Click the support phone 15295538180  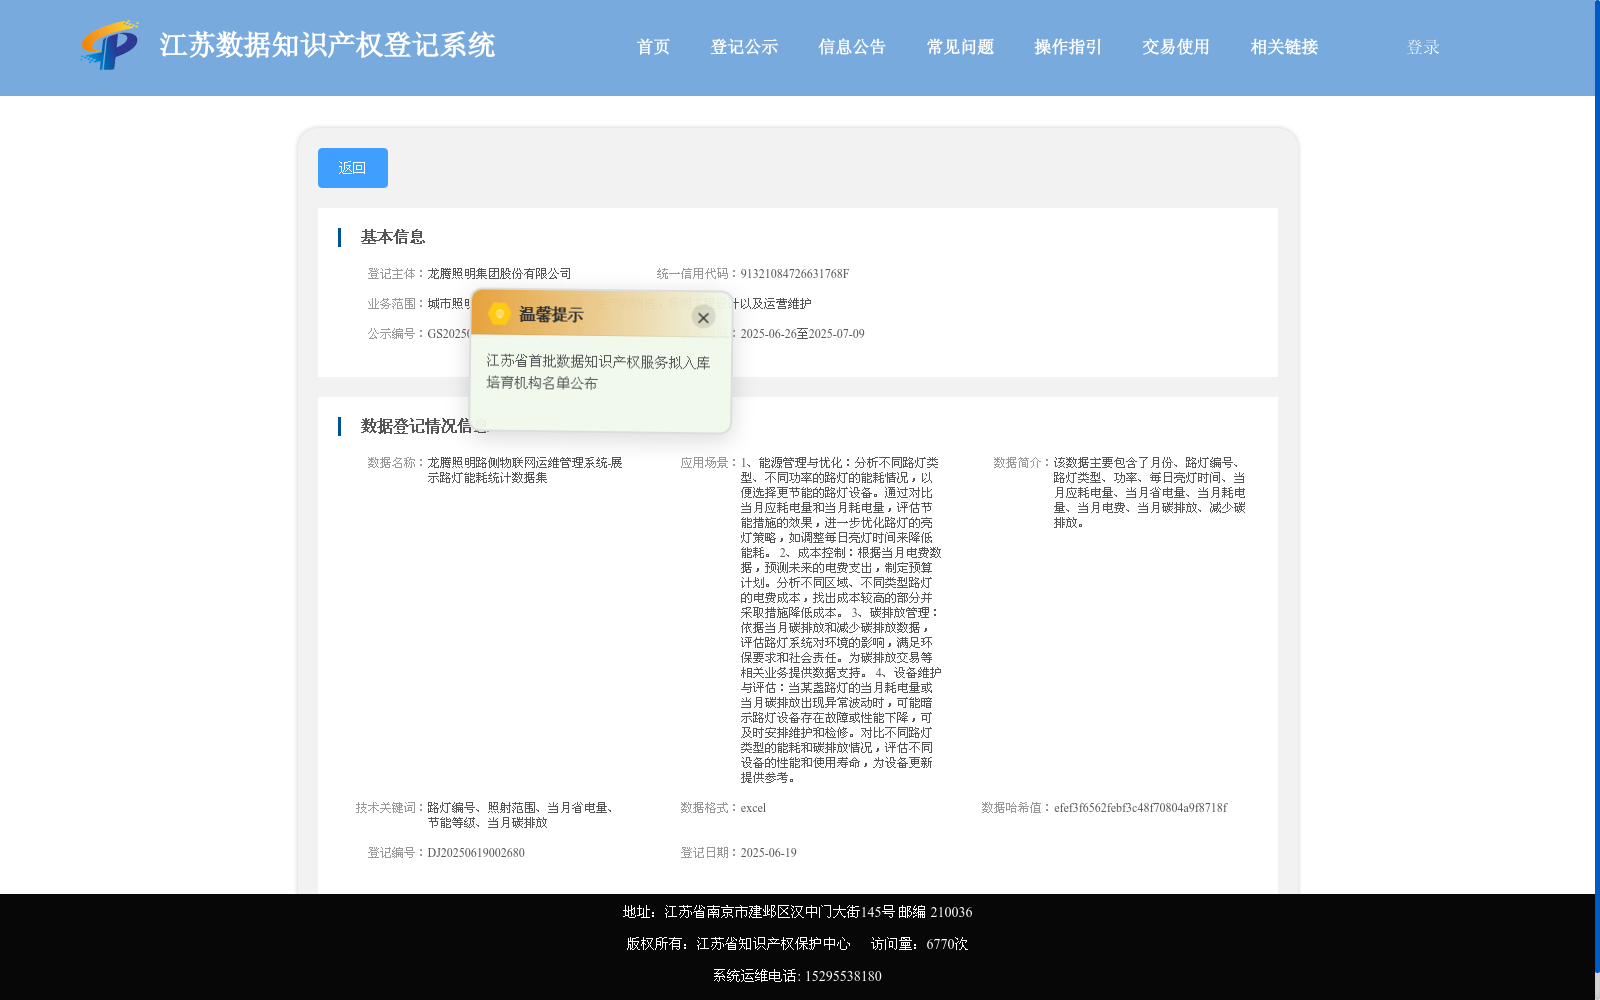click(x=843, y=976)
